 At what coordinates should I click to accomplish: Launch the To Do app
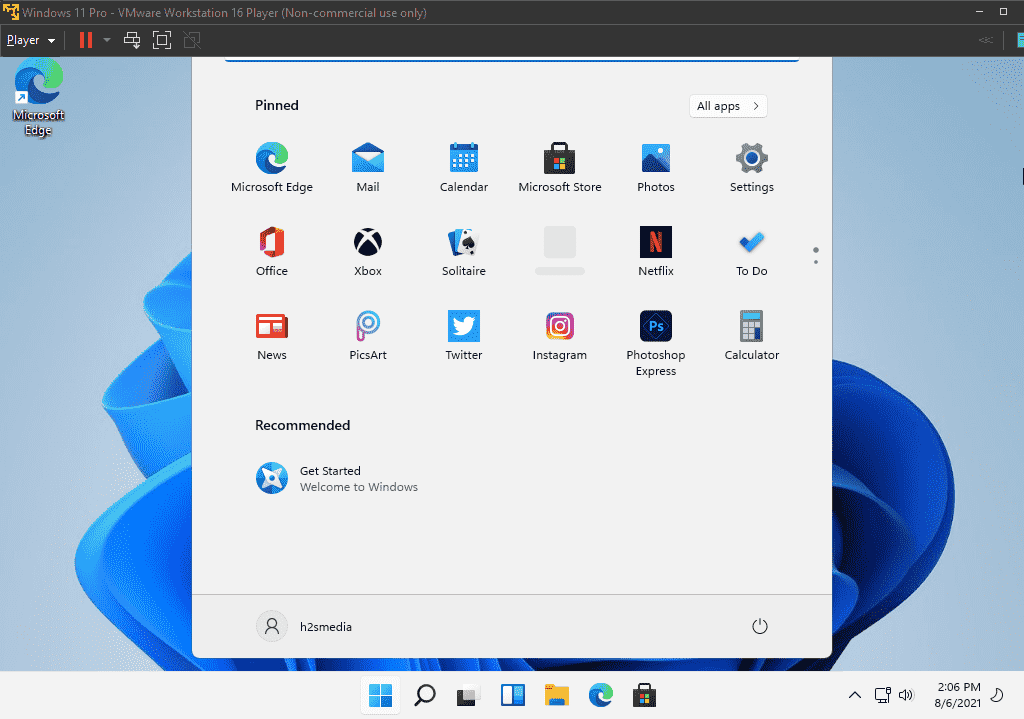752,251
